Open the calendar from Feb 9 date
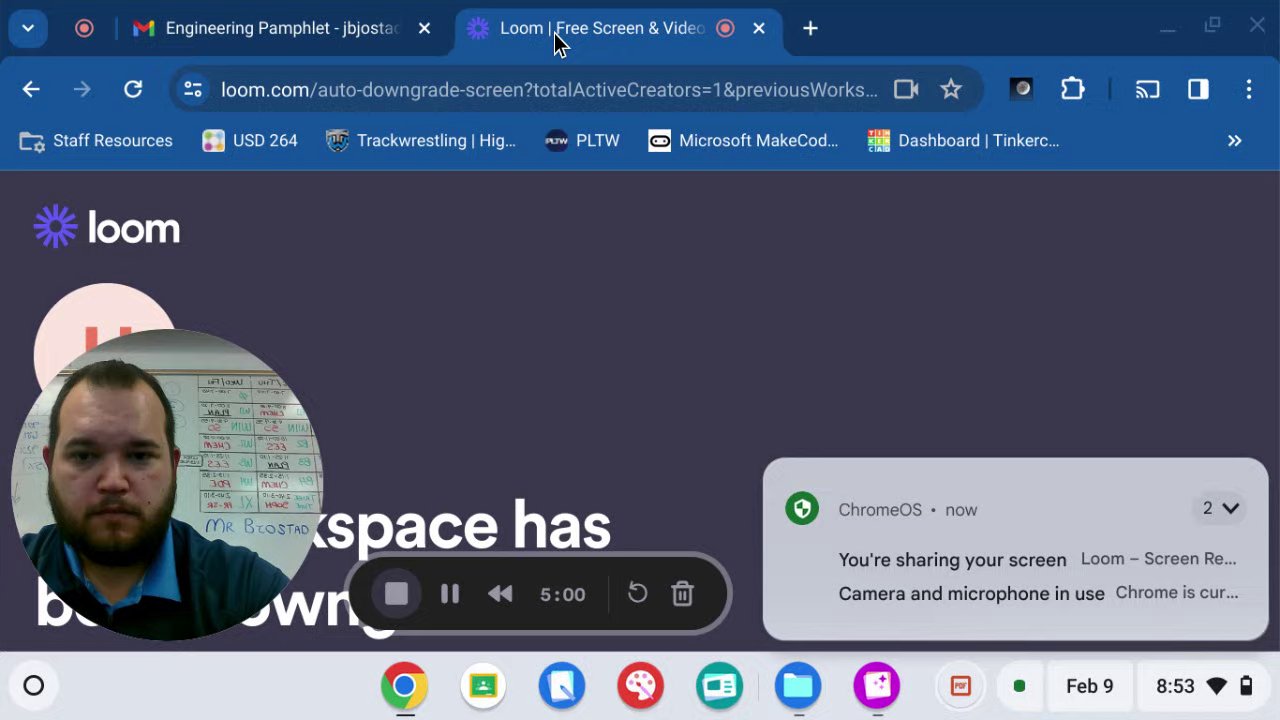The image size is (1280, 720). tap(1090, 686)
